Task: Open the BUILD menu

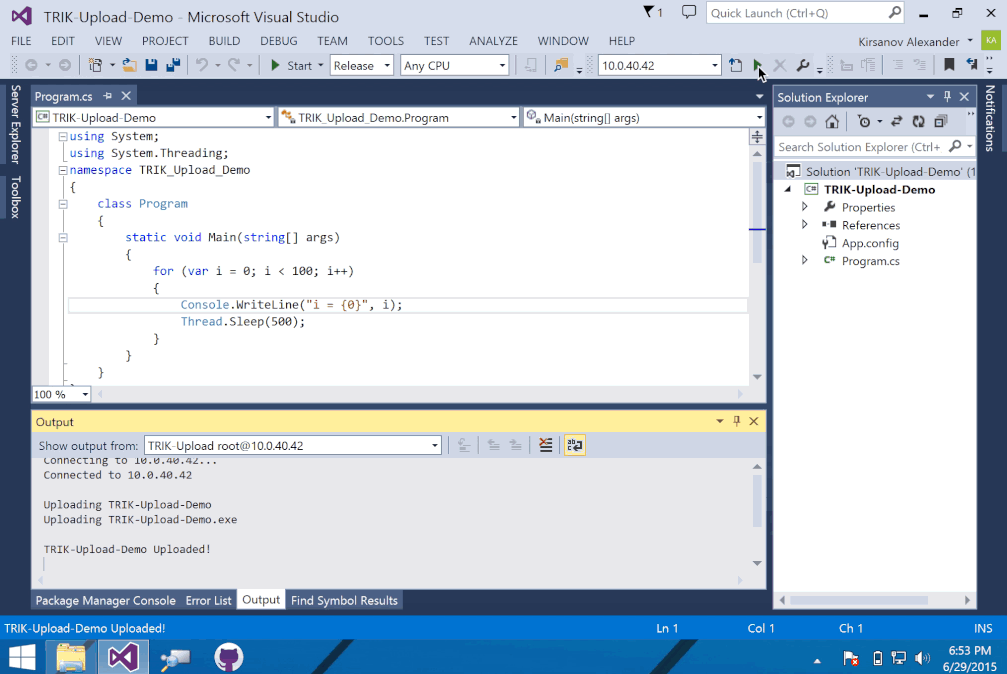Action: (x=224, y=40)
